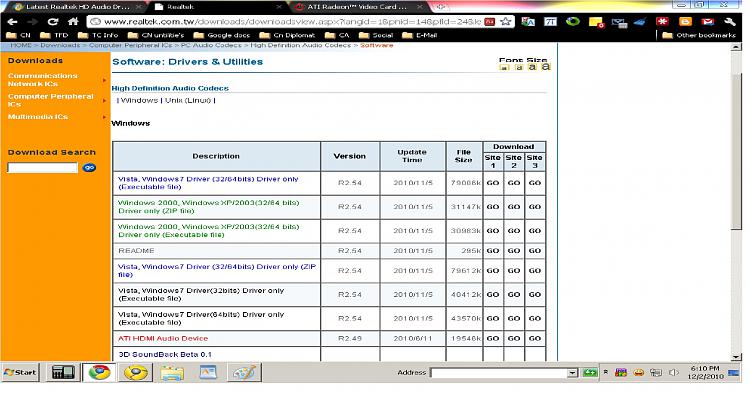Click the PC Audio Codecs breadcrumb link

(211, 45)
